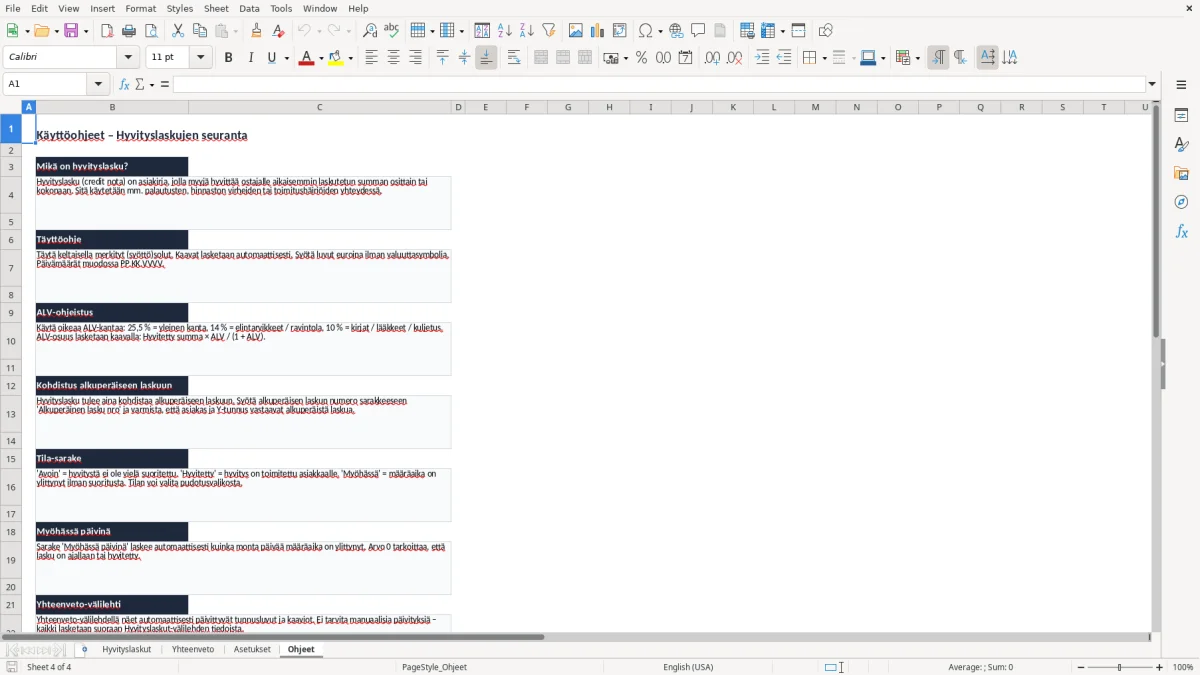This screenshot has height=675, width=1200.
Task: Open the Sheet menu
Action: (x=216, y=8)
